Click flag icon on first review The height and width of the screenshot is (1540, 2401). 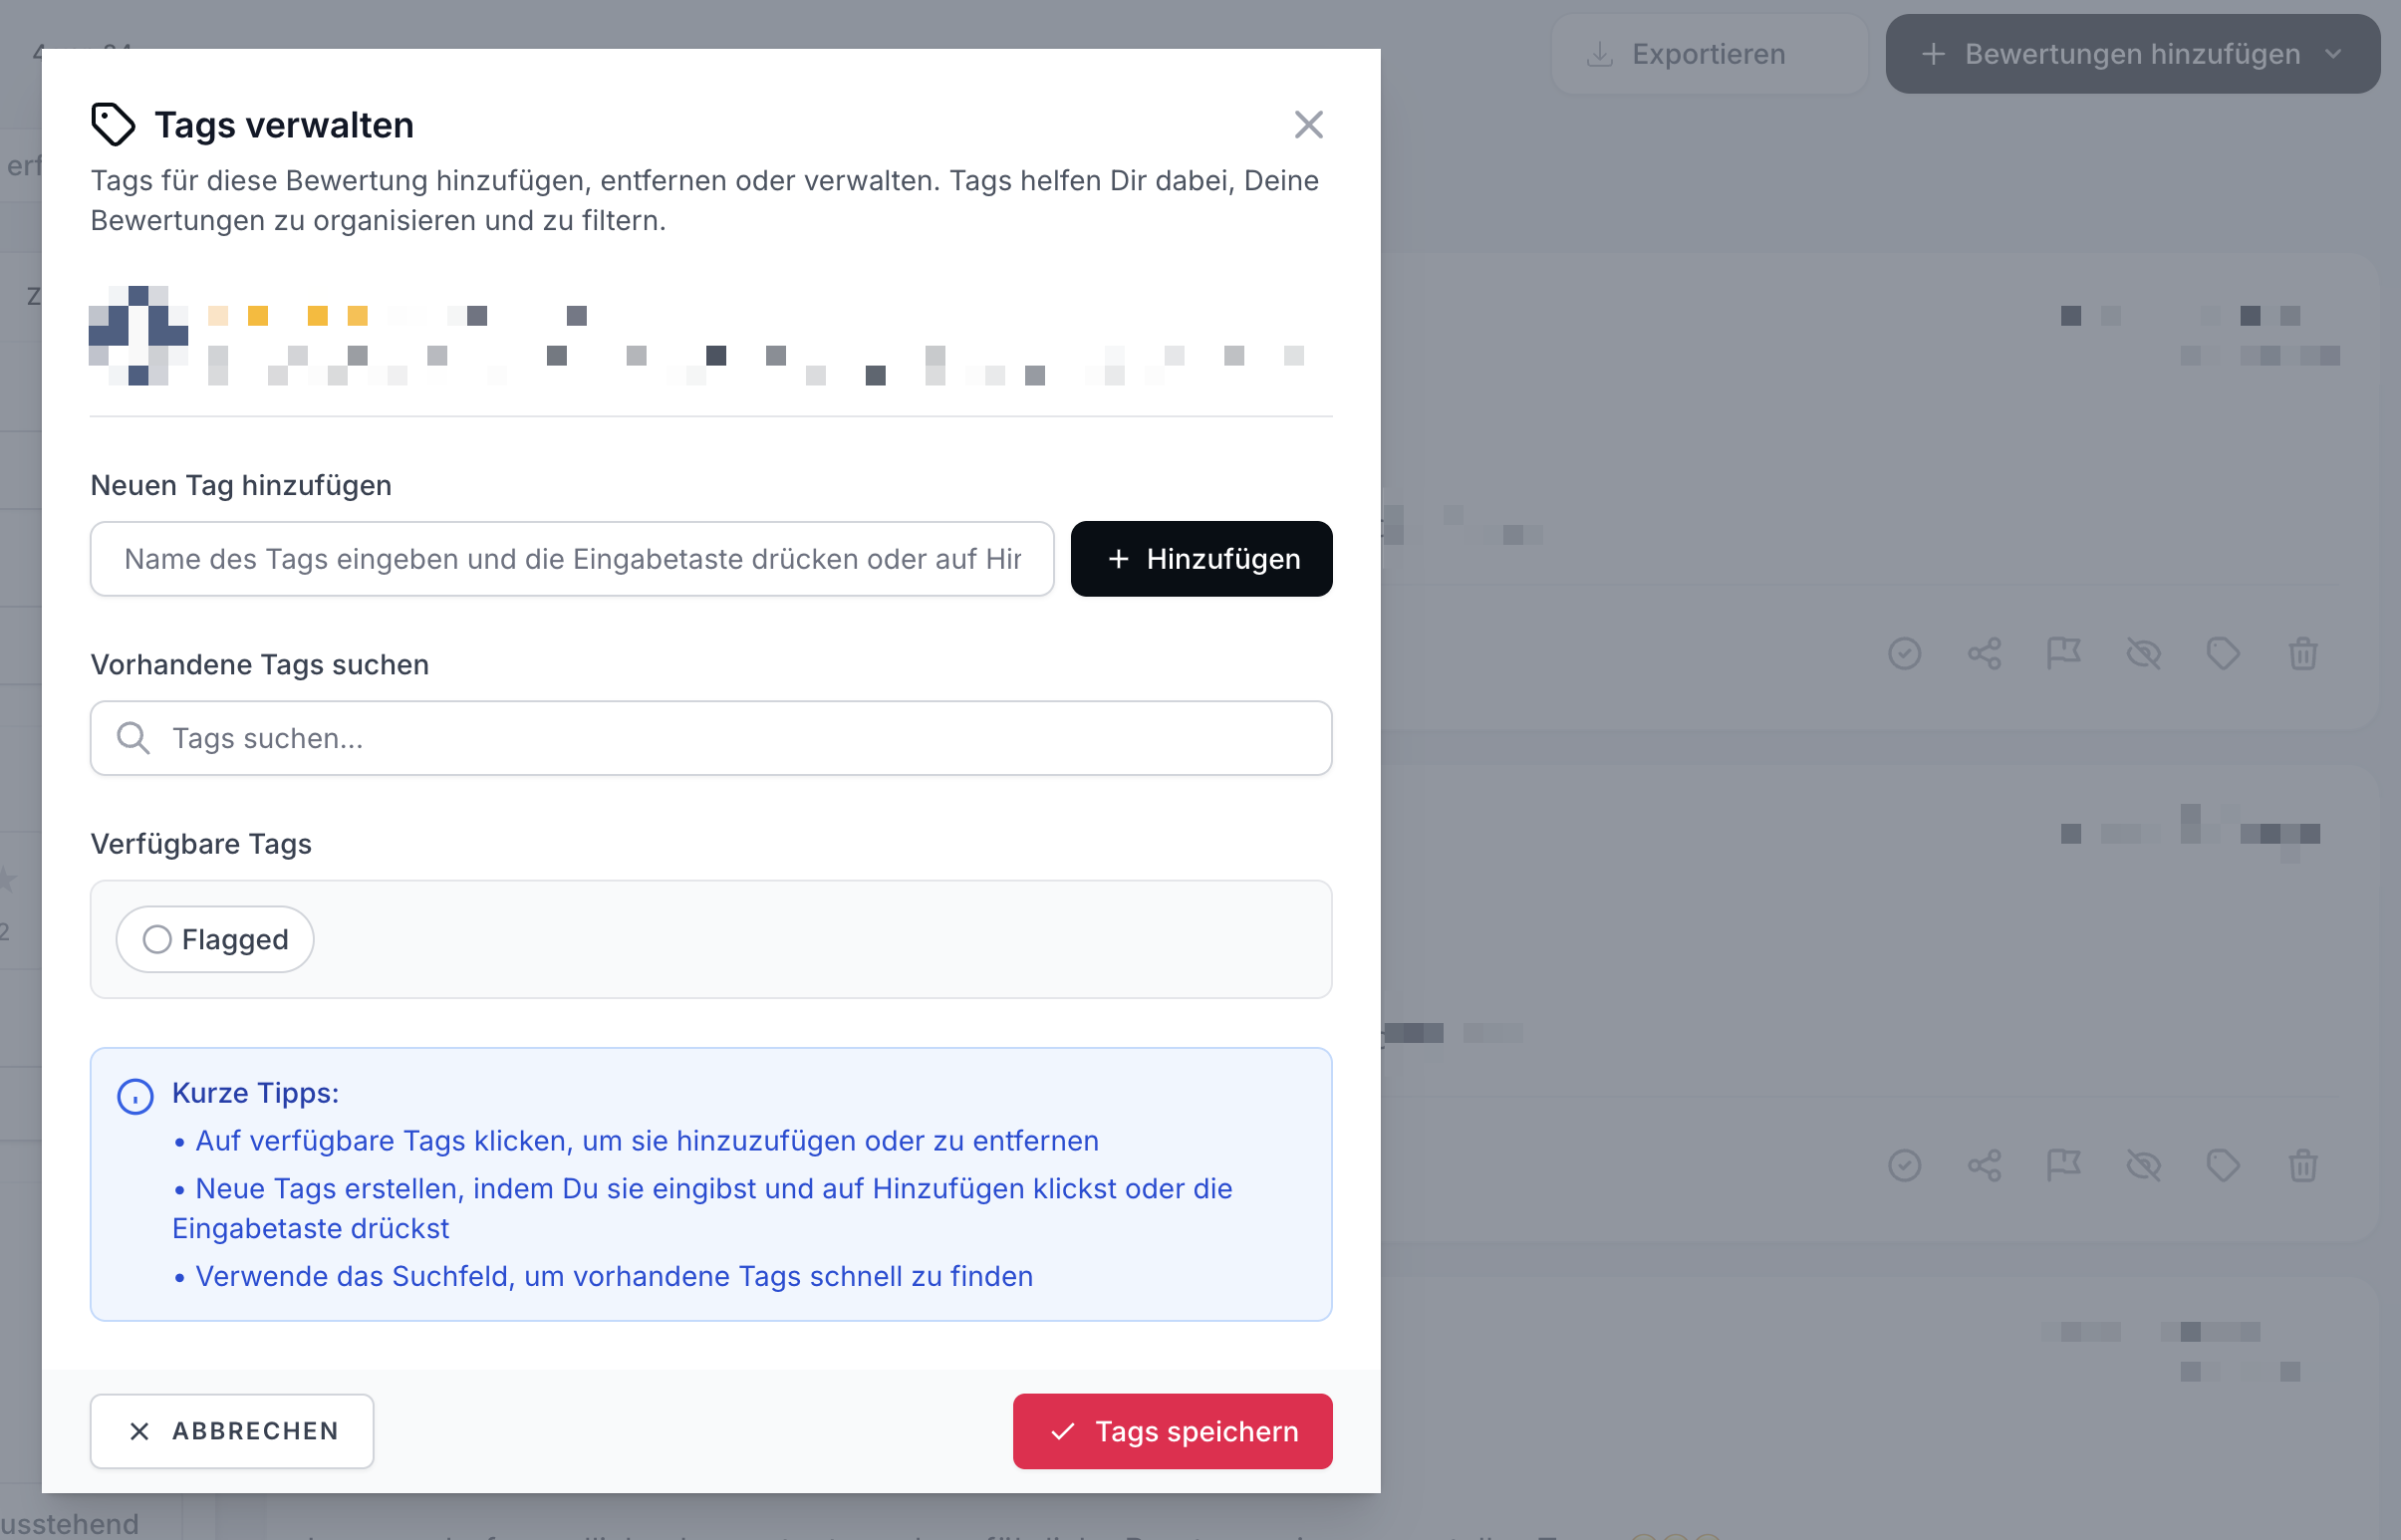pyautogui.click(x=2063, y=654)
